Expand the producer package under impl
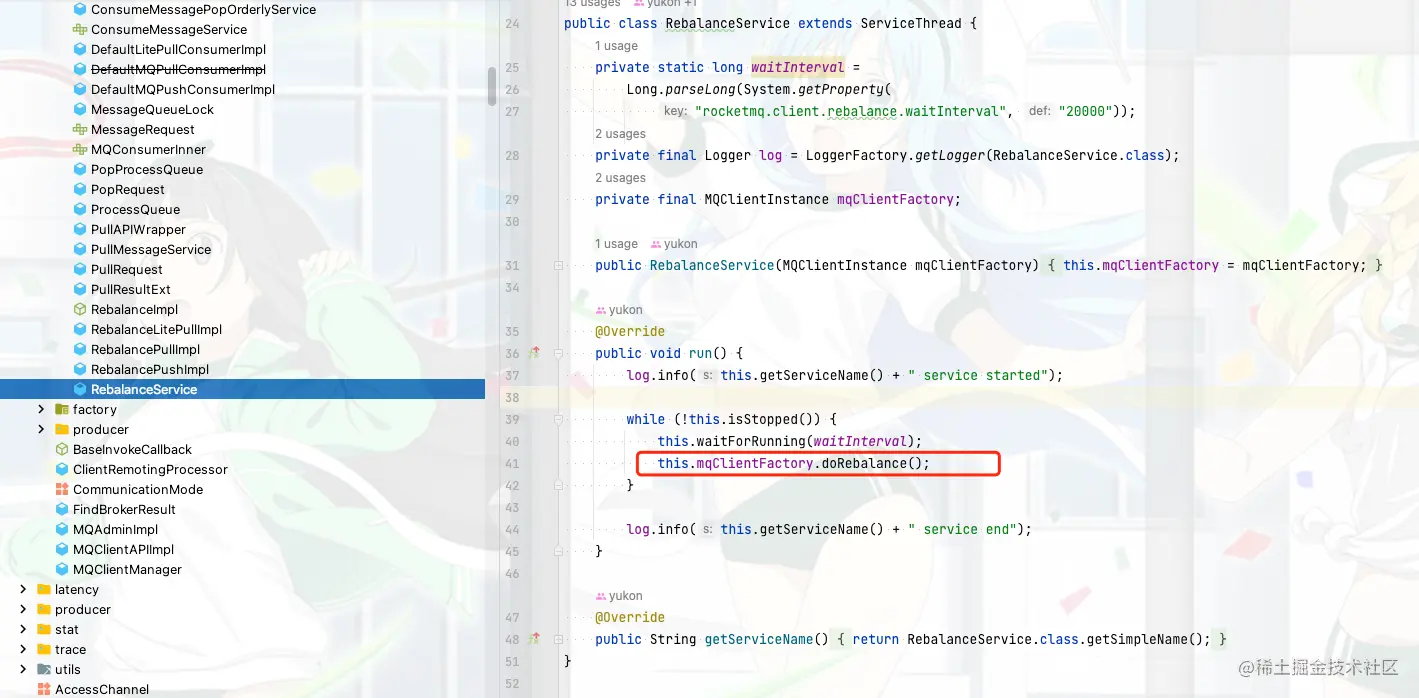The image size is (1419, 698). 41,429
